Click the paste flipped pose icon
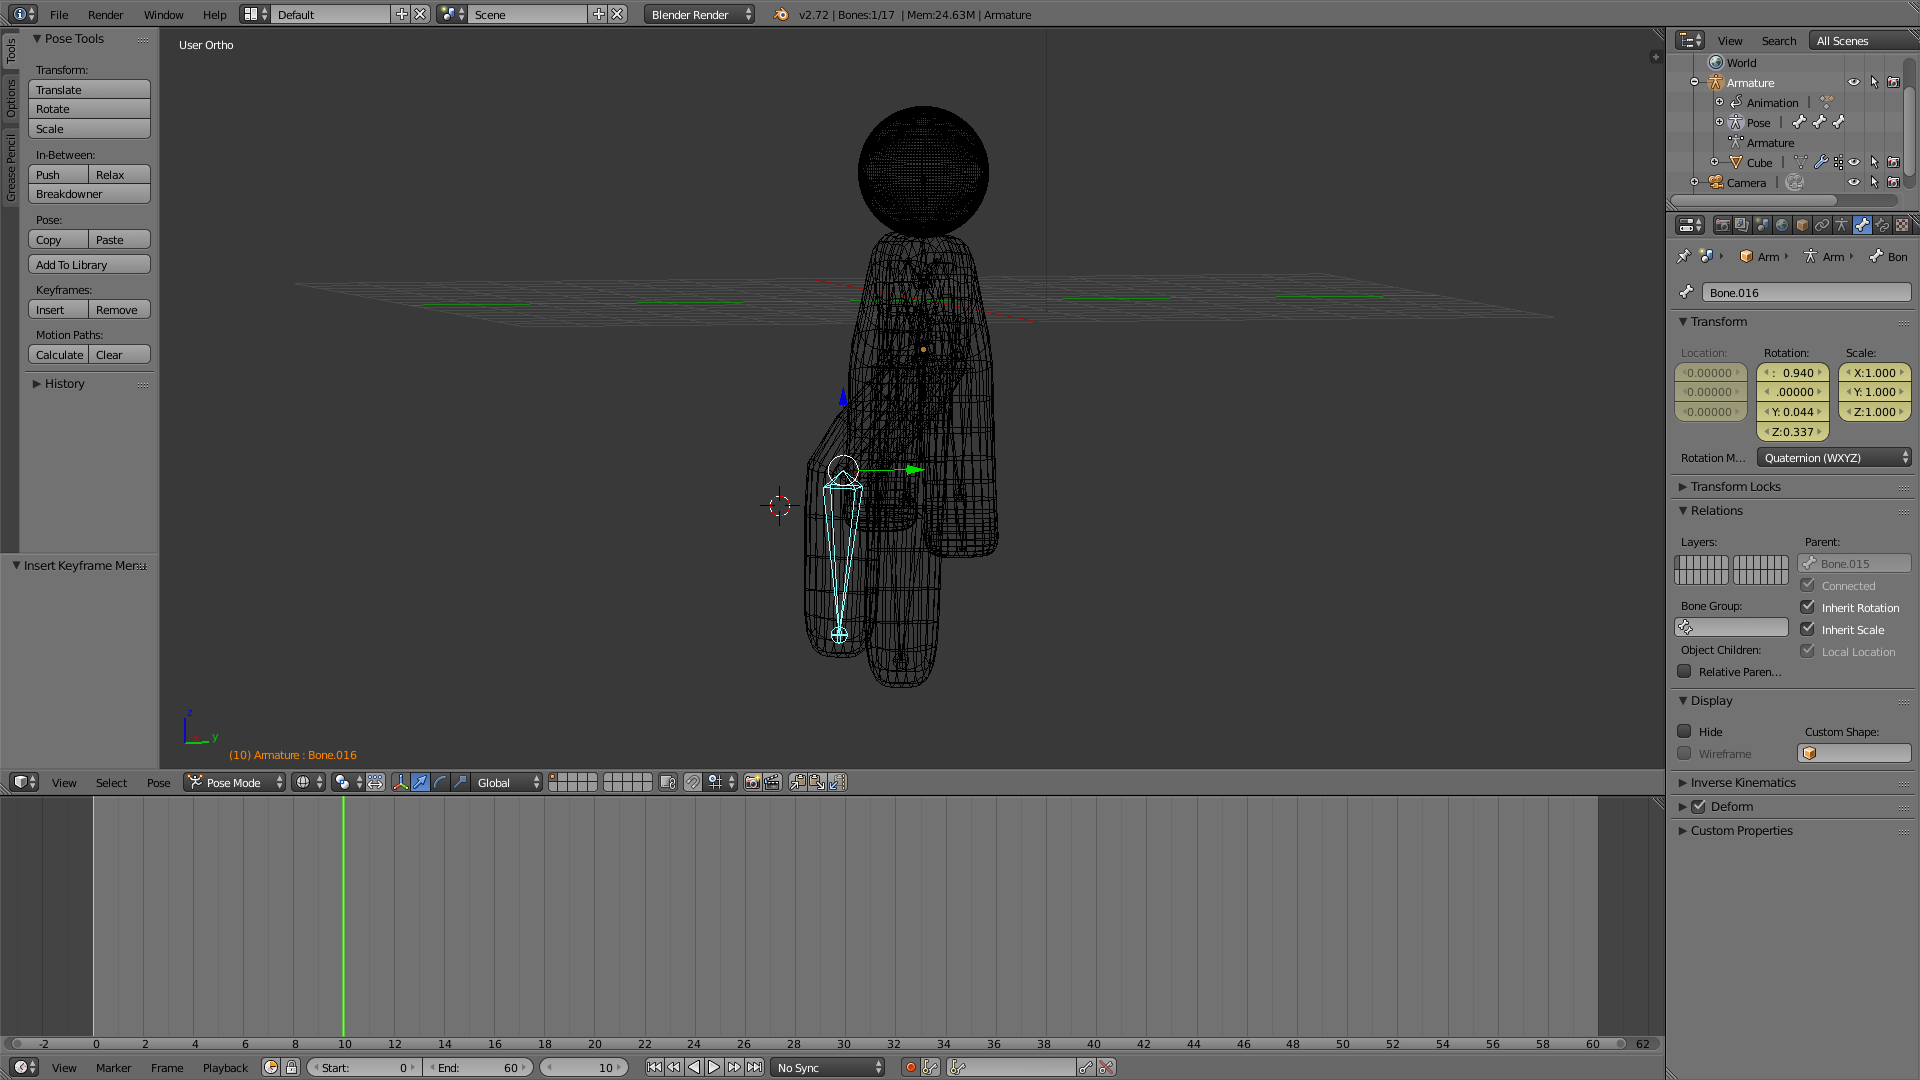The height and width of the screenshot is (1080, 1920). (837, 783)
